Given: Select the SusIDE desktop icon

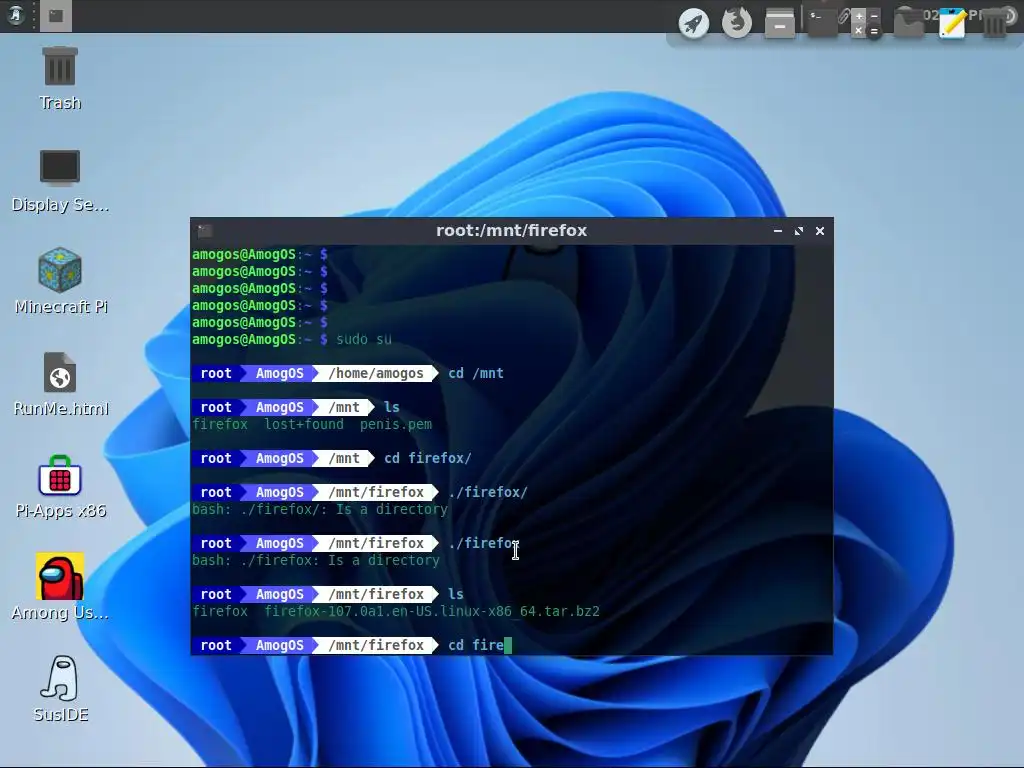Looking at the screenshot, I should (x=60, y=689).
